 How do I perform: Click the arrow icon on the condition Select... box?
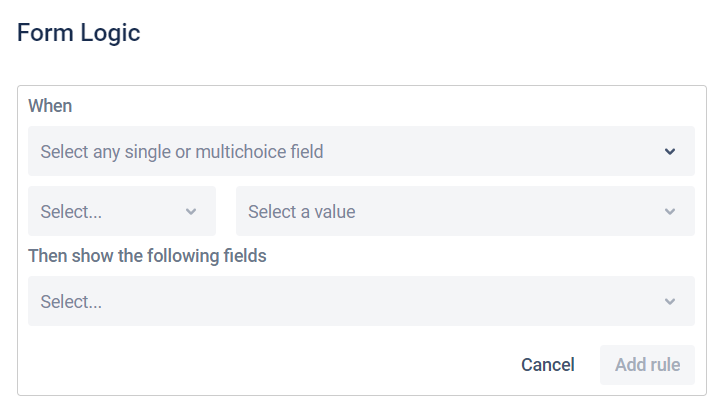click(191, 212)
